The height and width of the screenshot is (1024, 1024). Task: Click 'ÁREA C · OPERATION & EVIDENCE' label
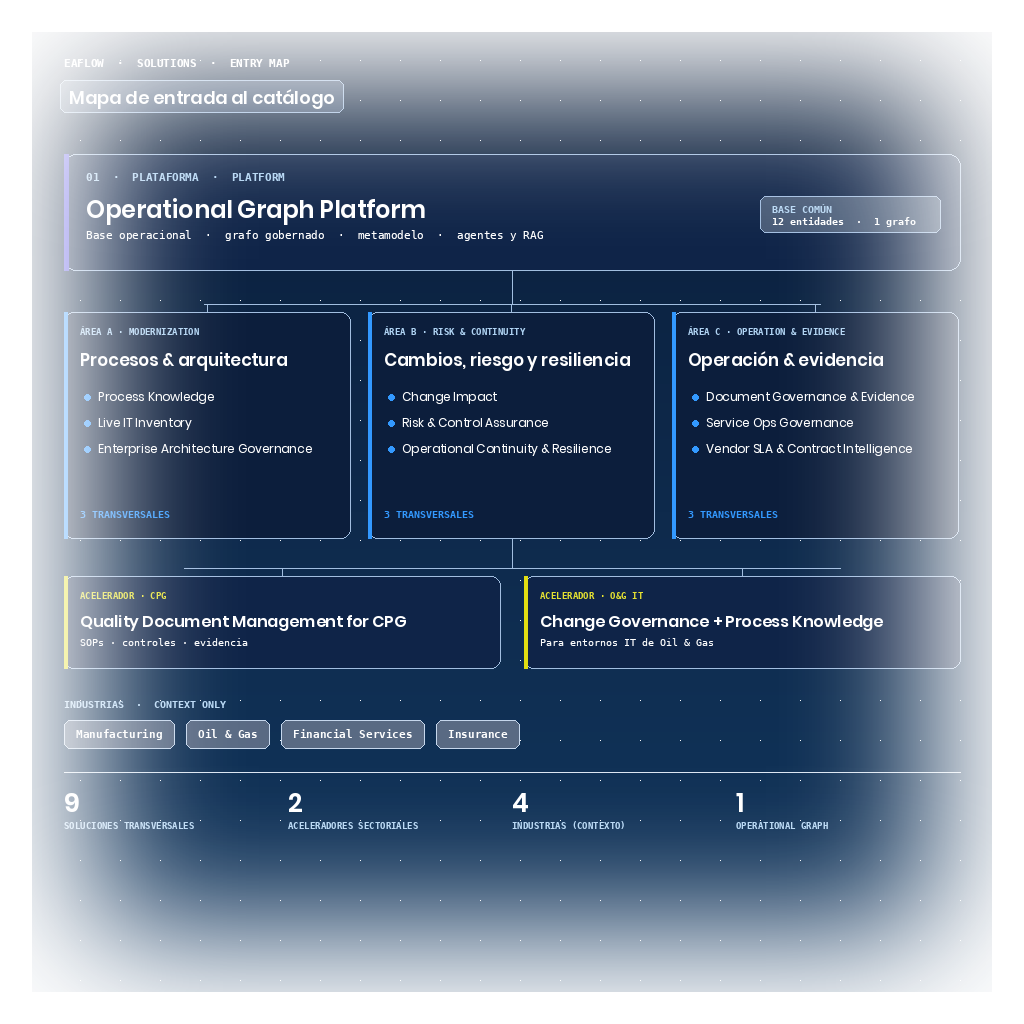[x=767, y=332]
